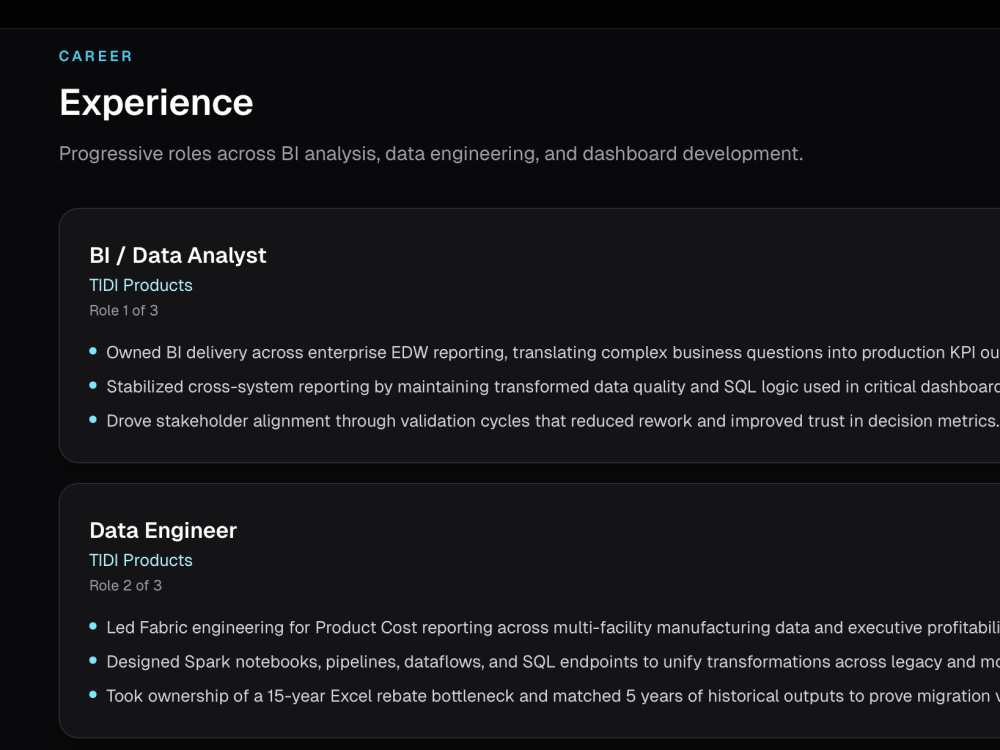The width and height of the screenshot is (1000, 750).
Task: Open TIDI Products link under BI / Data Analyst
Action: pyautogui.click(x=141, y=285)
